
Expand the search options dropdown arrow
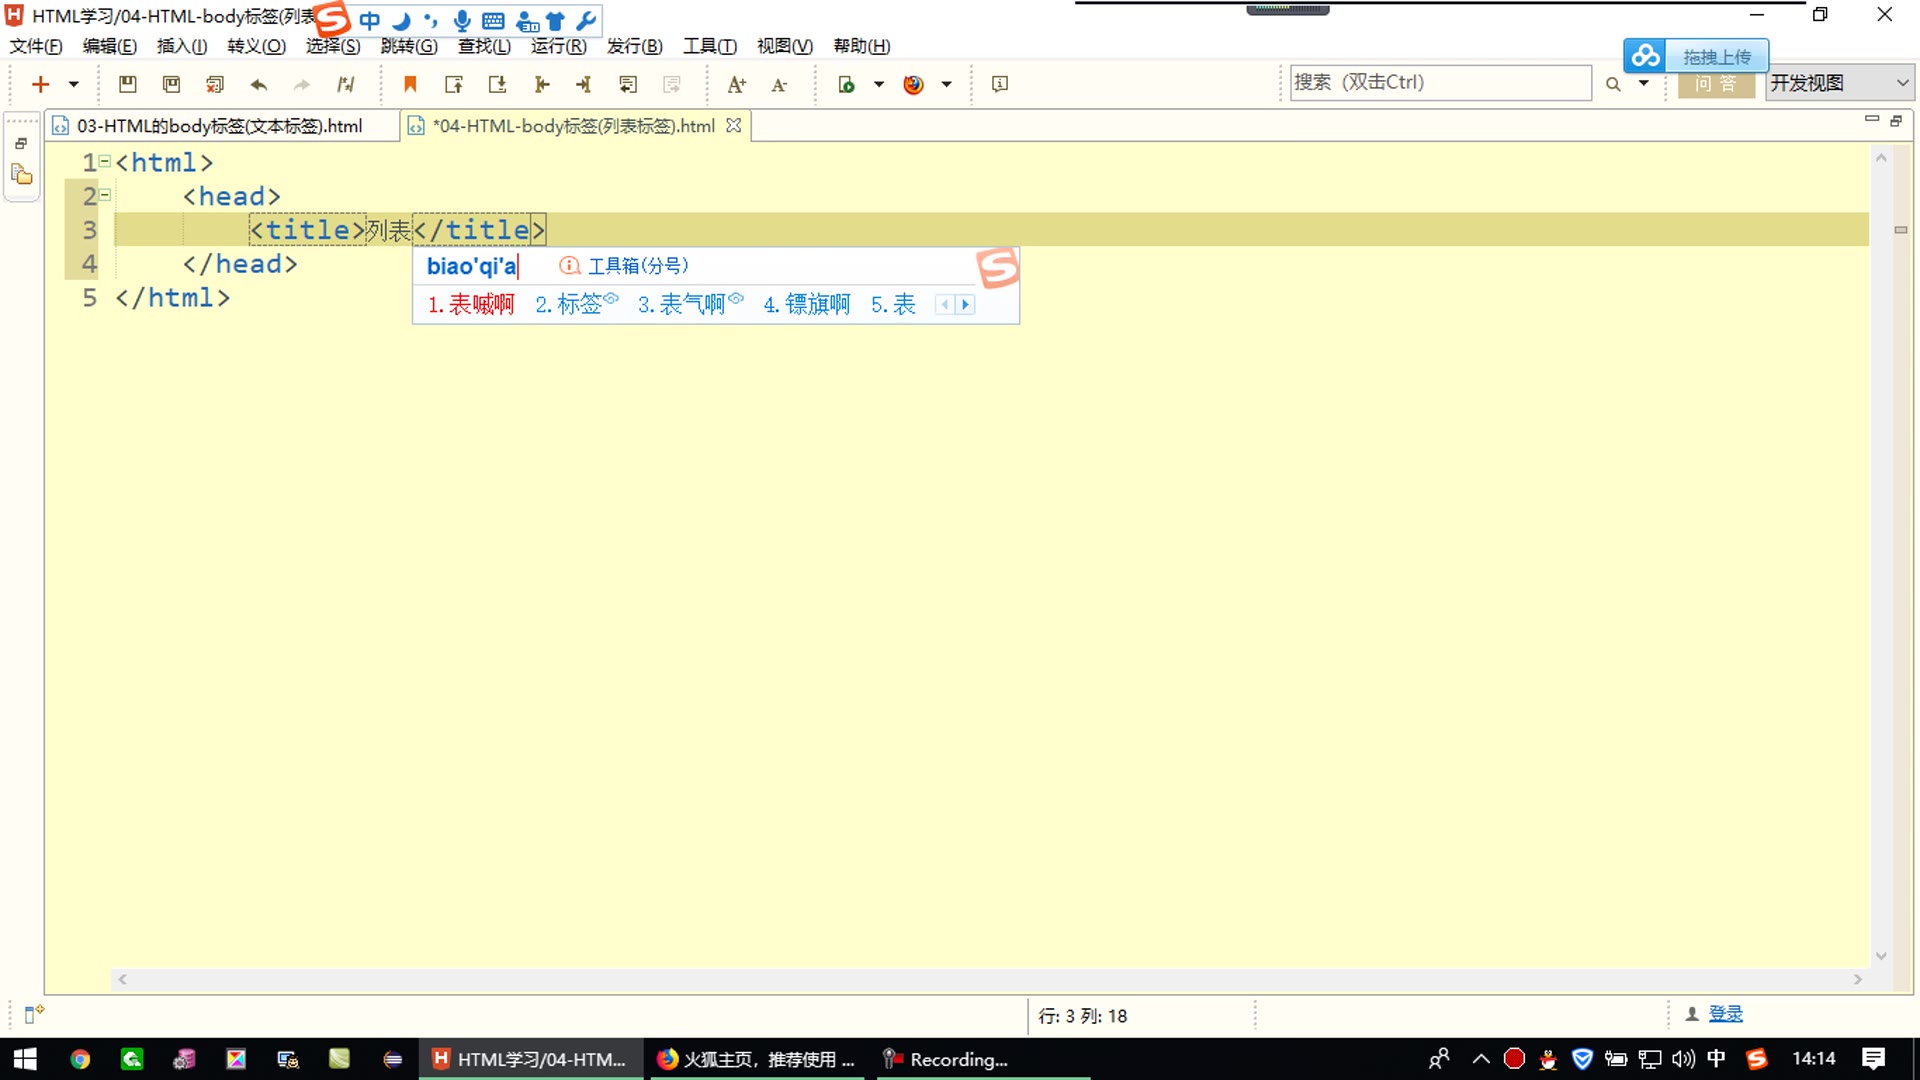[x=1644, y=83]
